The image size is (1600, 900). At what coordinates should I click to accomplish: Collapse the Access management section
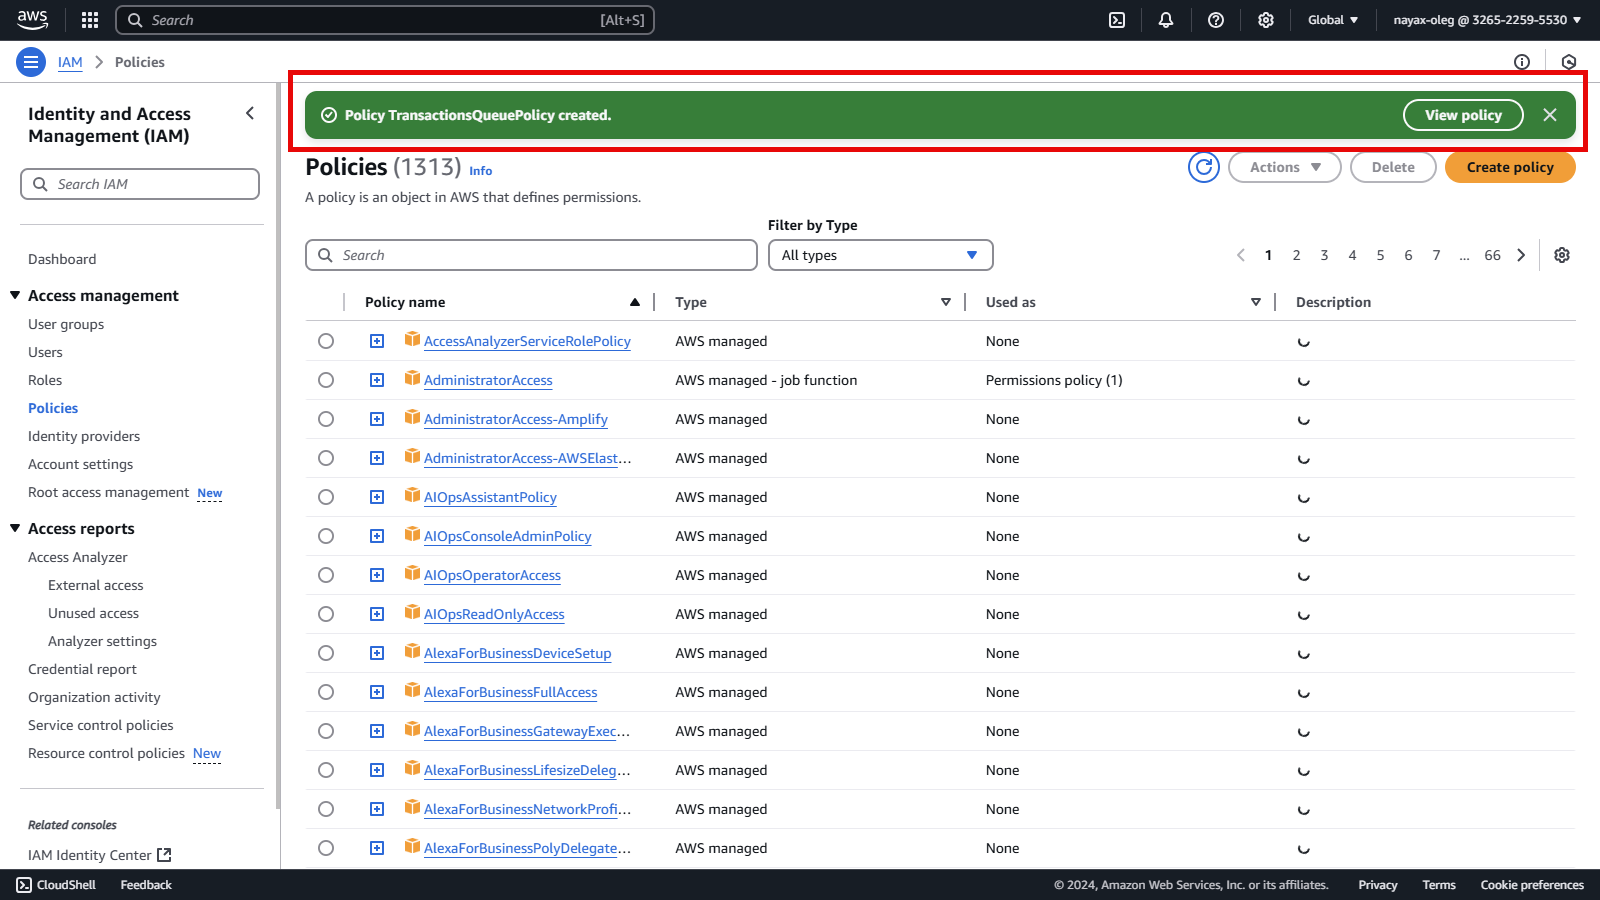click(15, 295)
